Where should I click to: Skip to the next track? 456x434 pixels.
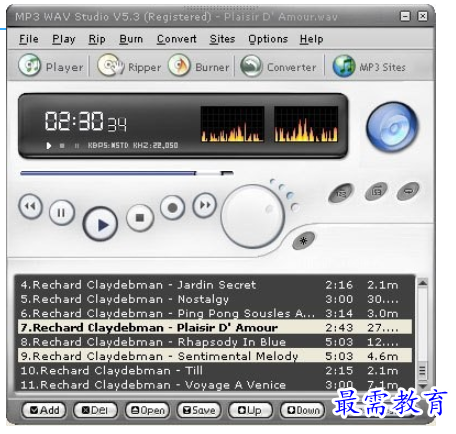205,205
